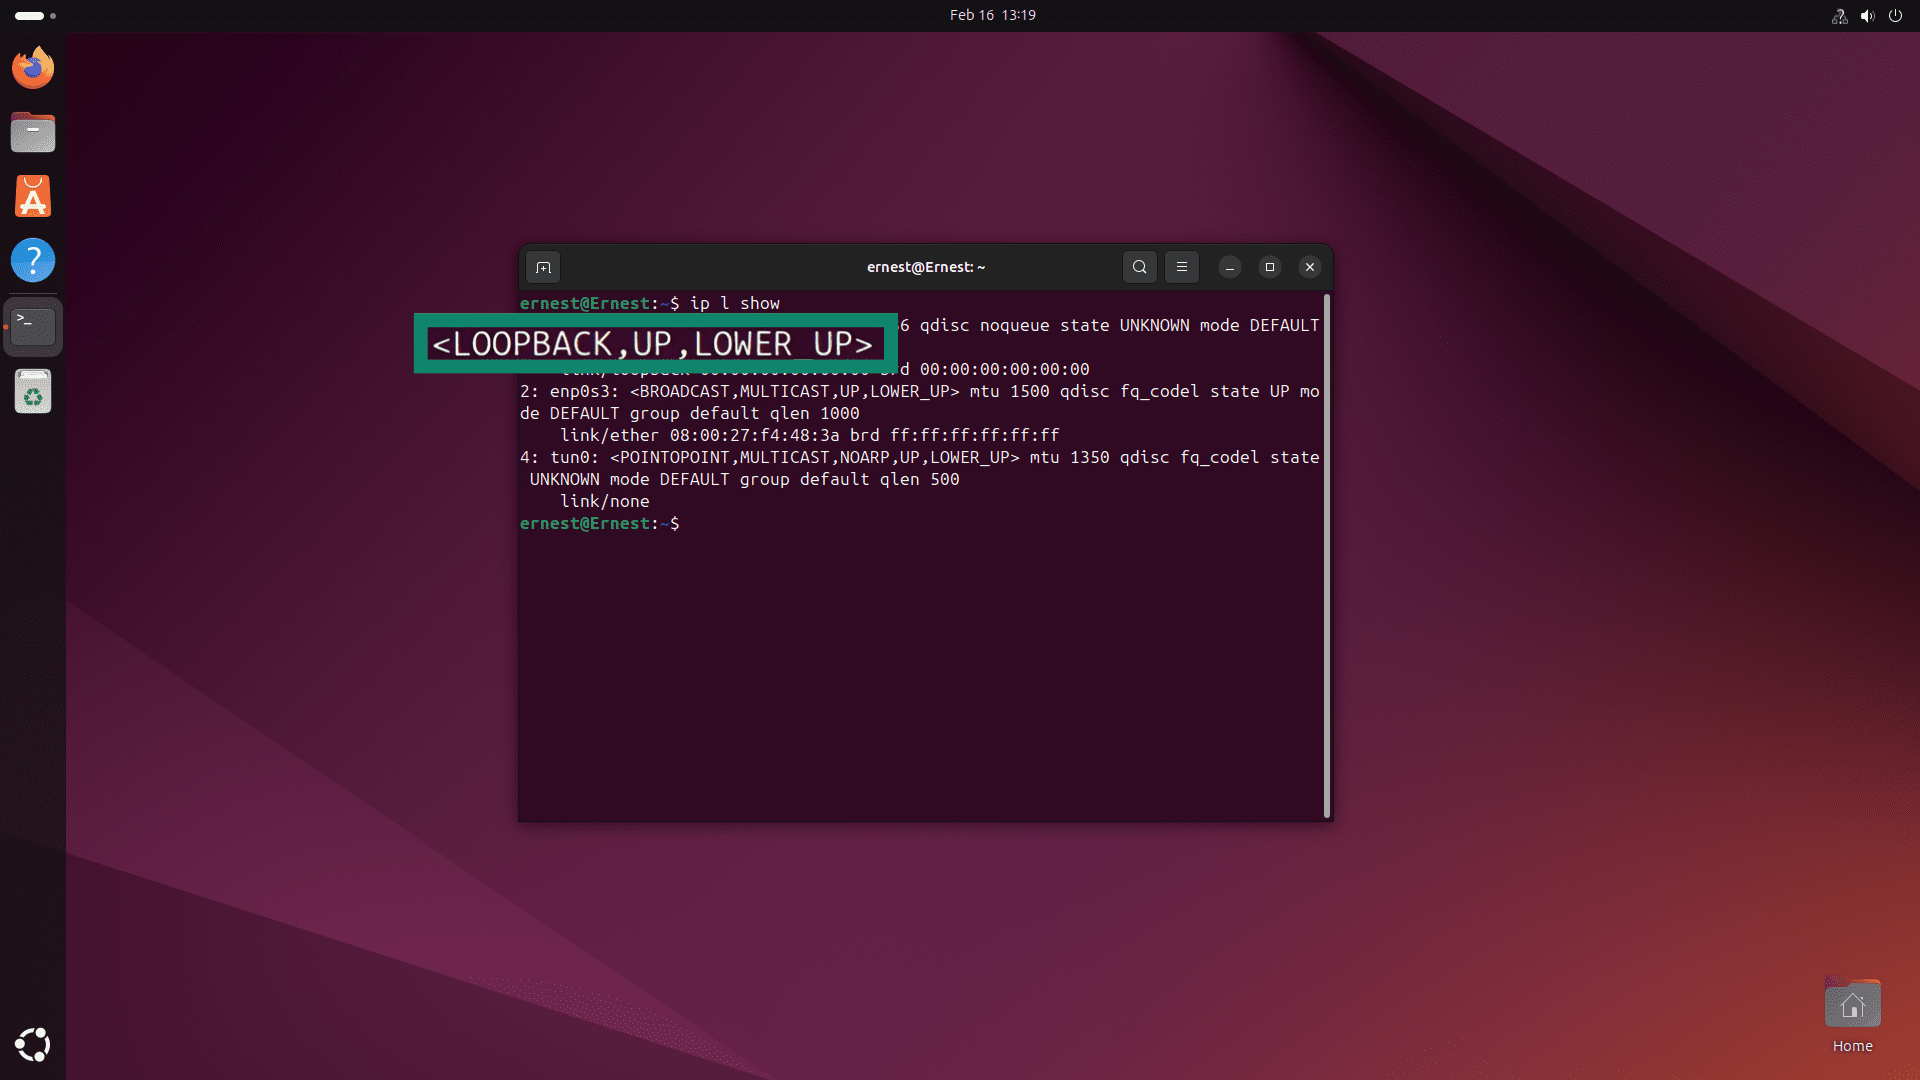Click volume icon in top bar
Image resolution: width=1920 pixels, height=1080 pixels.
click(x=1867, y=16)
